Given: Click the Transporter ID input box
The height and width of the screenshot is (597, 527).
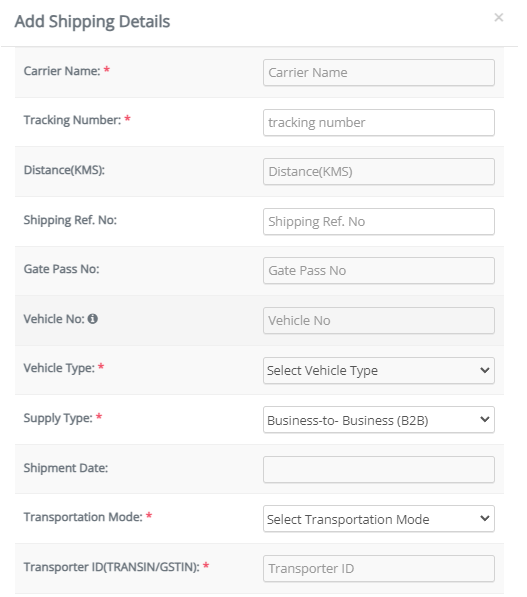Looking at the screenshot, I should (x=378, y=568).
